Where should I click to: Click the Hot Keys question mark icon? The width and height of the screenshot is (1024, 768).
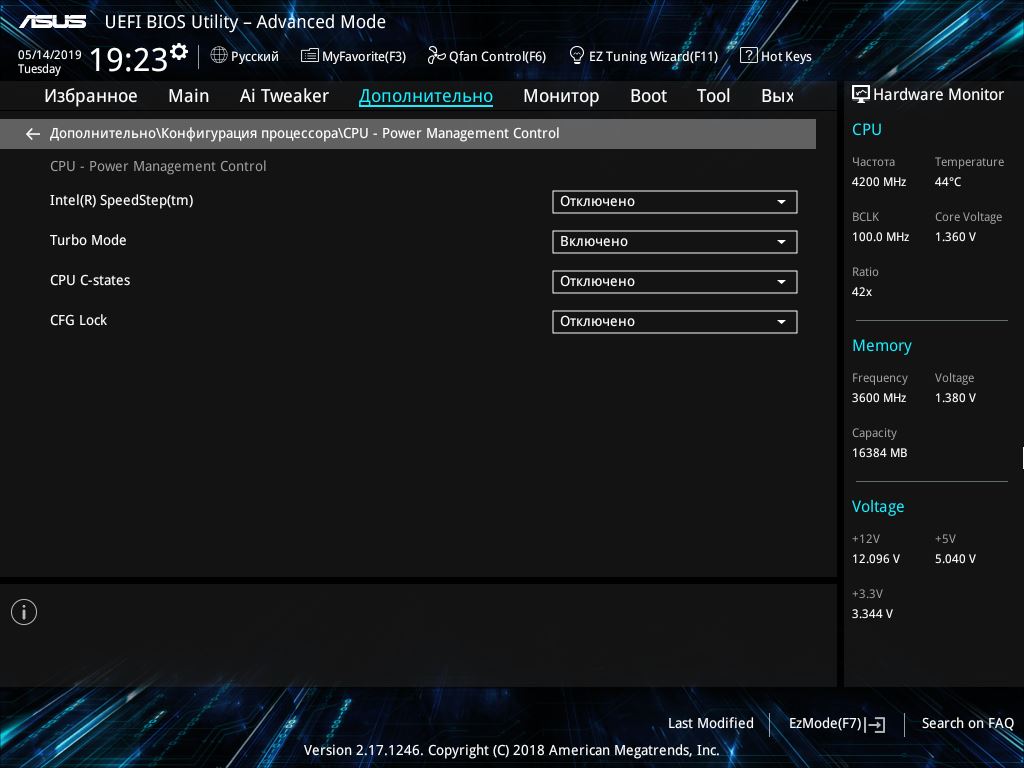pos(748,56)
